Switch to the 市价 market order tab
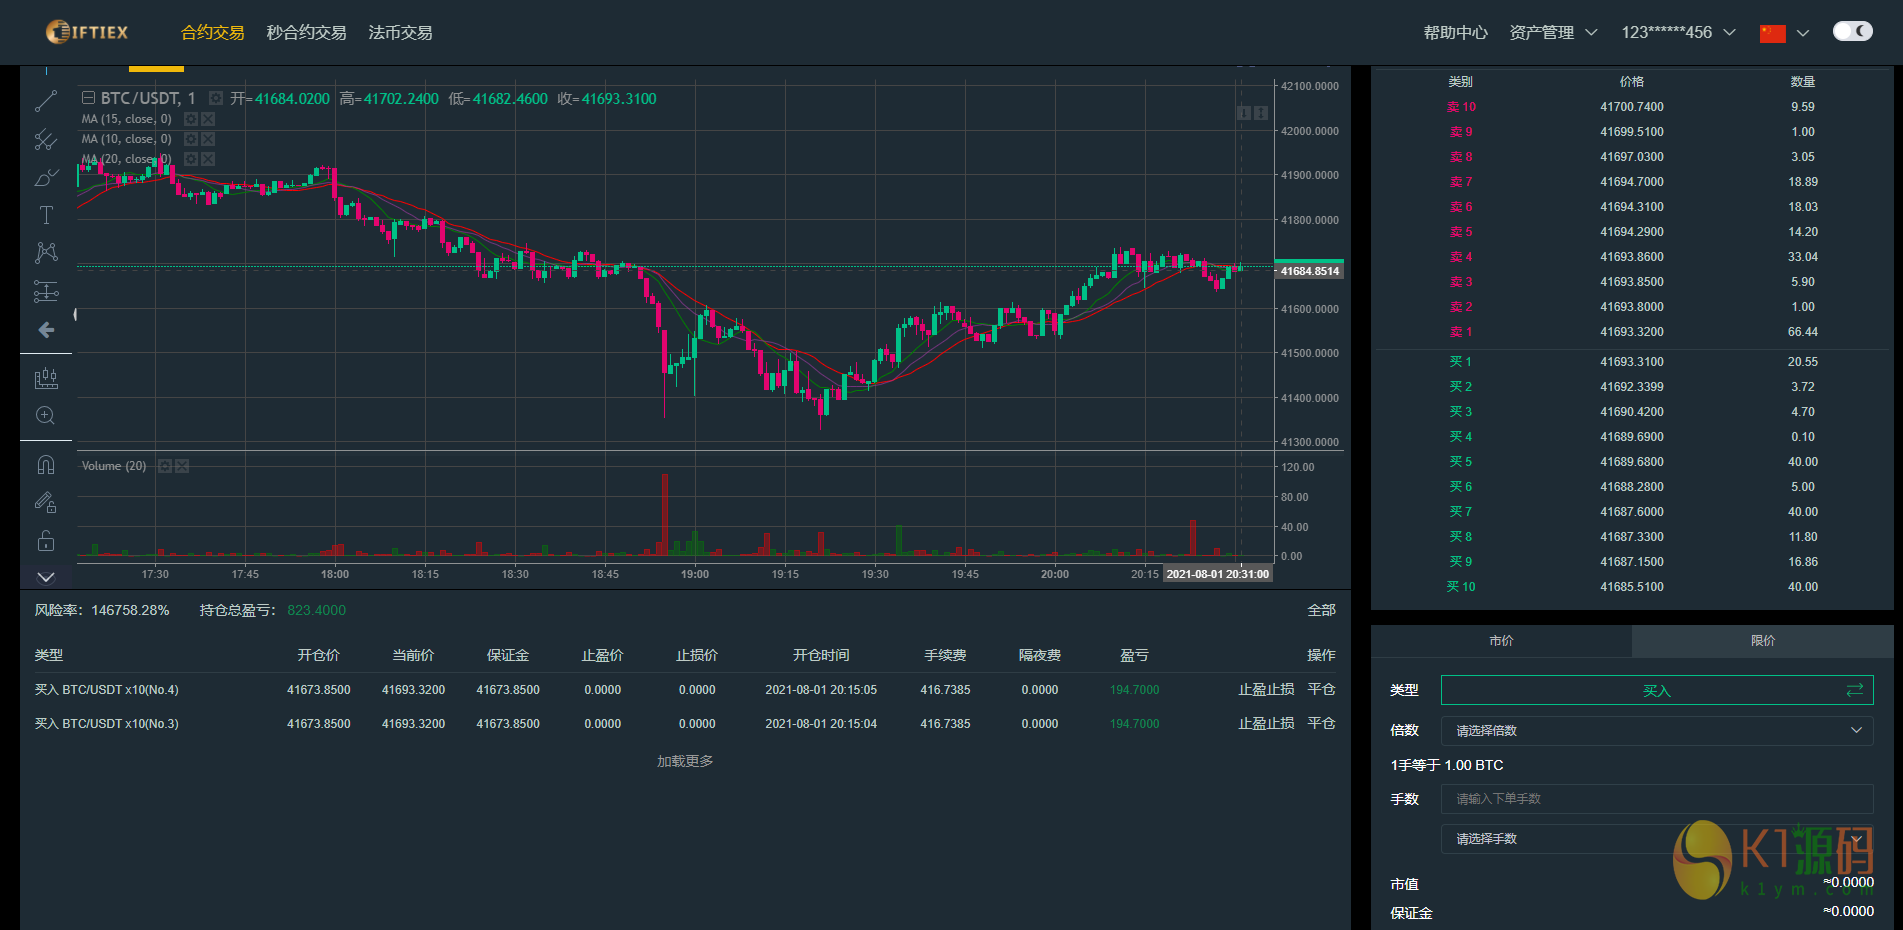The height and width of the screenshot is (930, 1903). tap(1501, 641)
